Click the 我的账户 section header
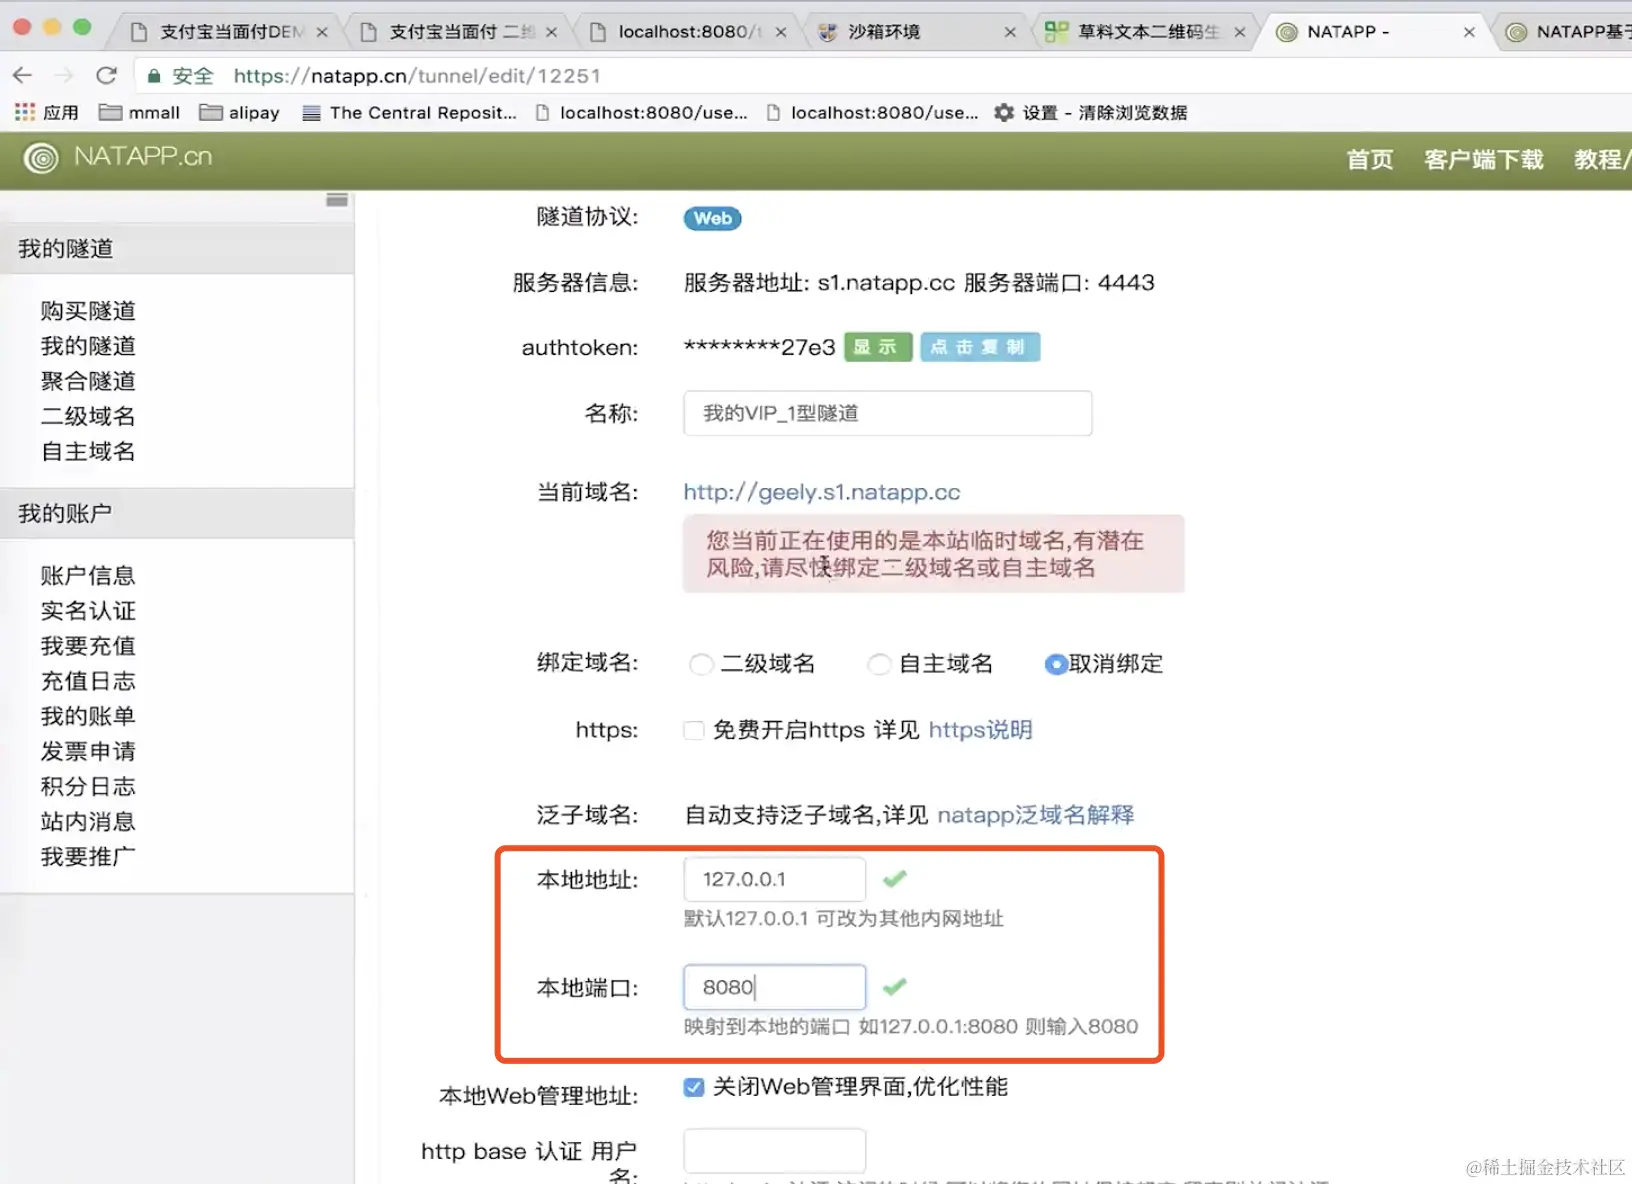 pyautogui.click(x=177, y=513)
